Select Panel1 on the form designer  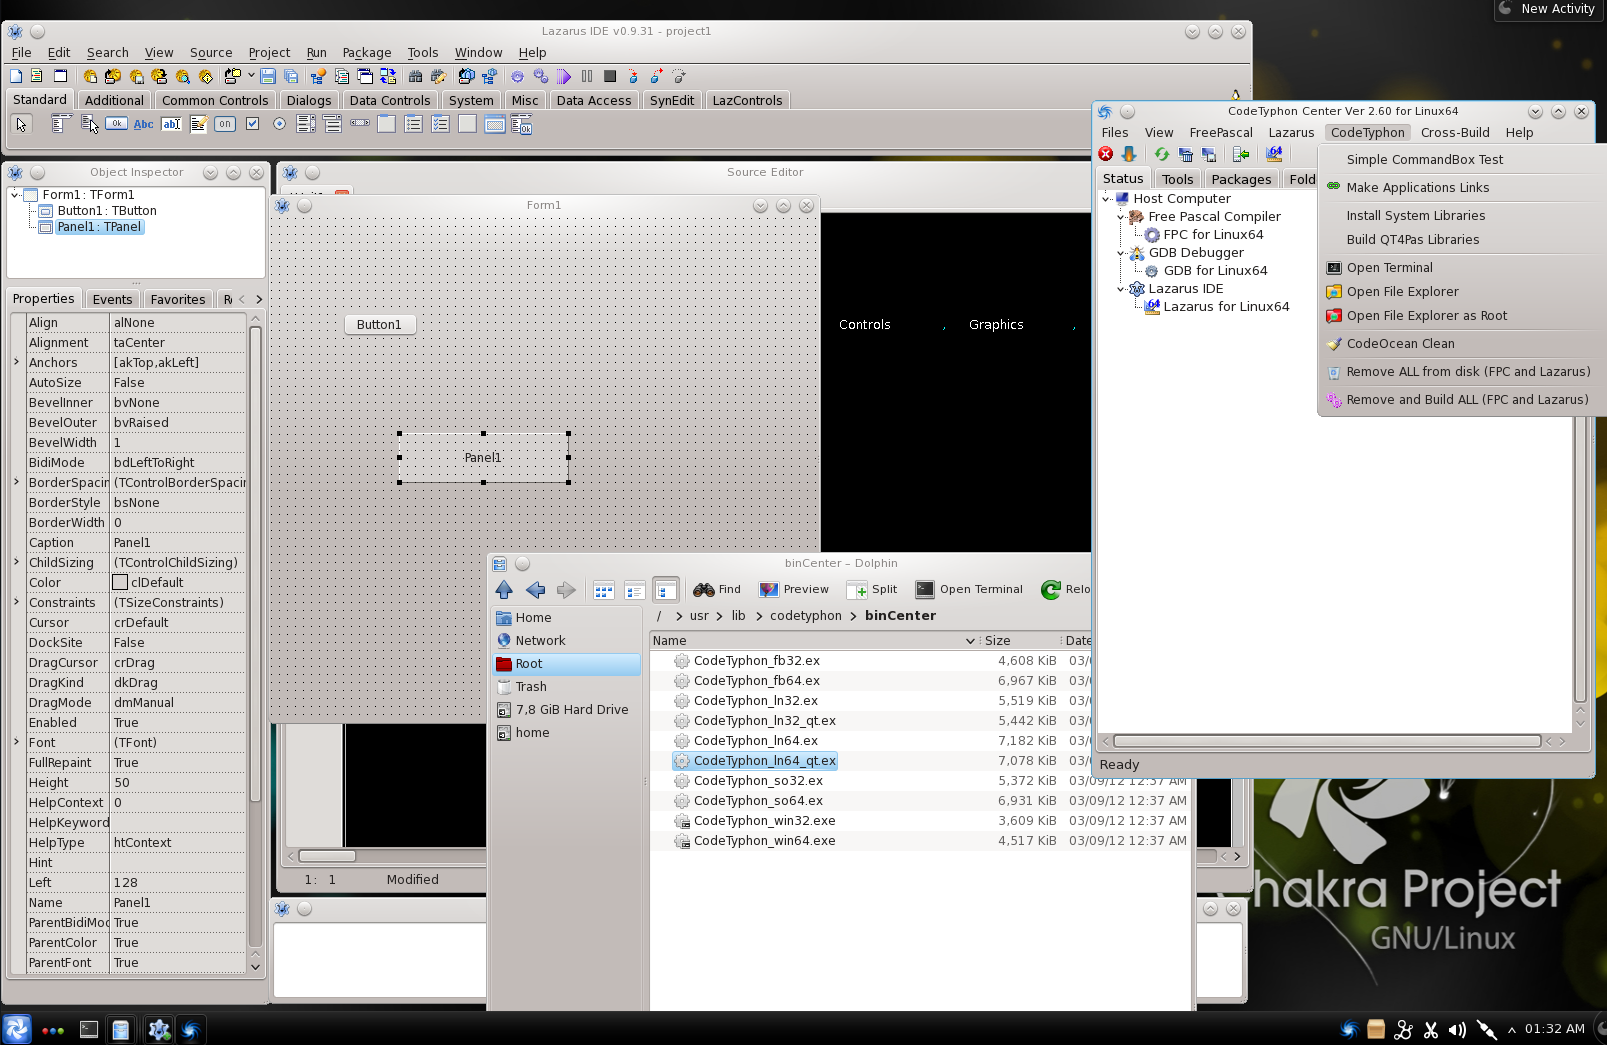(x=484, y=457)
